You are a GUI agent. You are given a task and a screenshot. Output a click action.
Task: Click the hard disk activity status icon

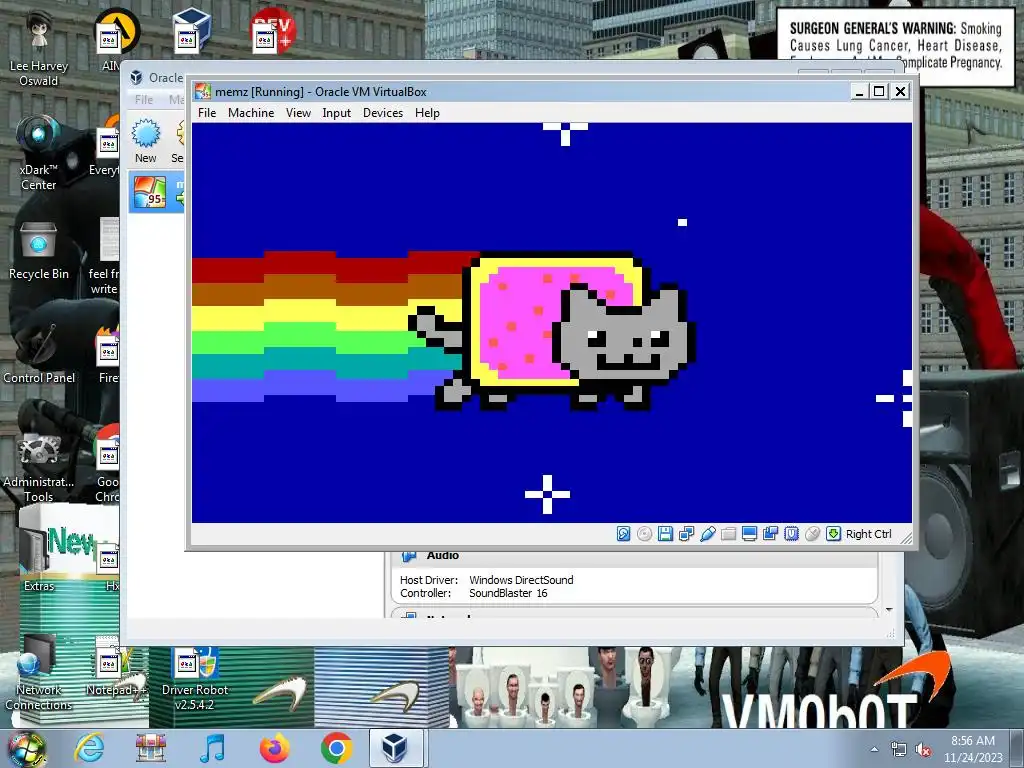pos(624,534)
